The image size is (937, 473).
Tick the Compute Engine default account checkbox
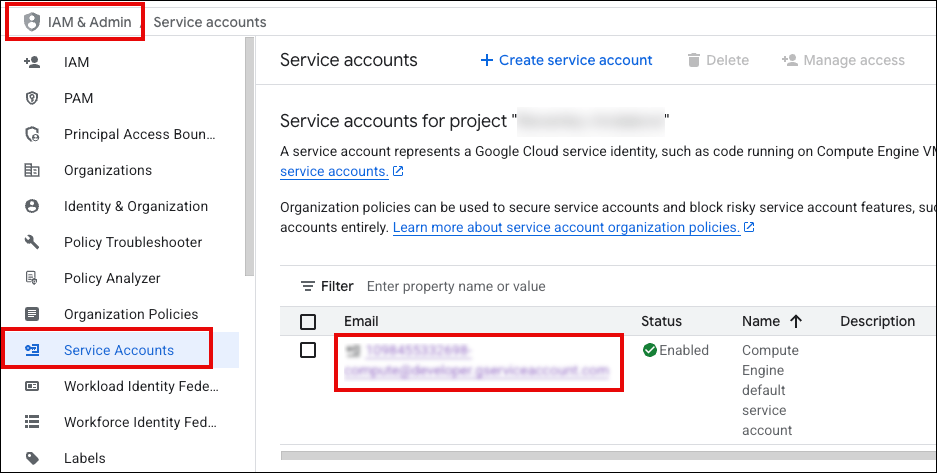click(x=308, y=350)
